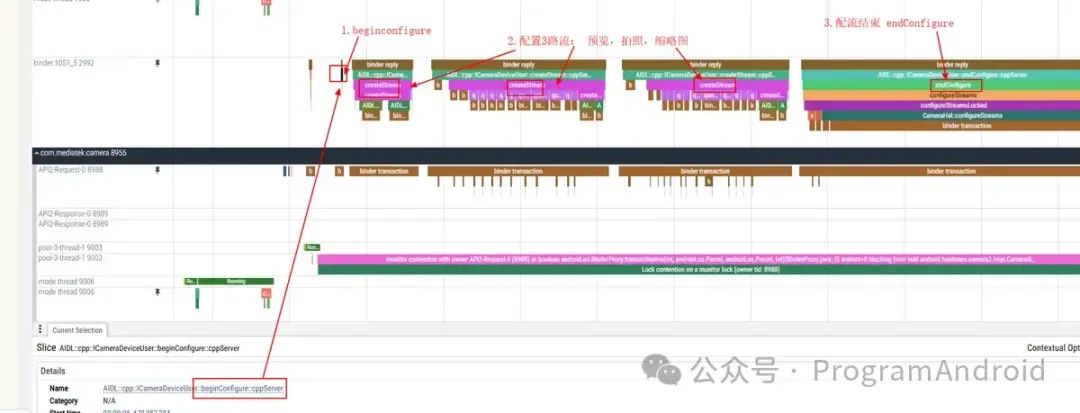
Task: Pin the lower mode thread 9006 track
Action: click(x=157, y=293)
